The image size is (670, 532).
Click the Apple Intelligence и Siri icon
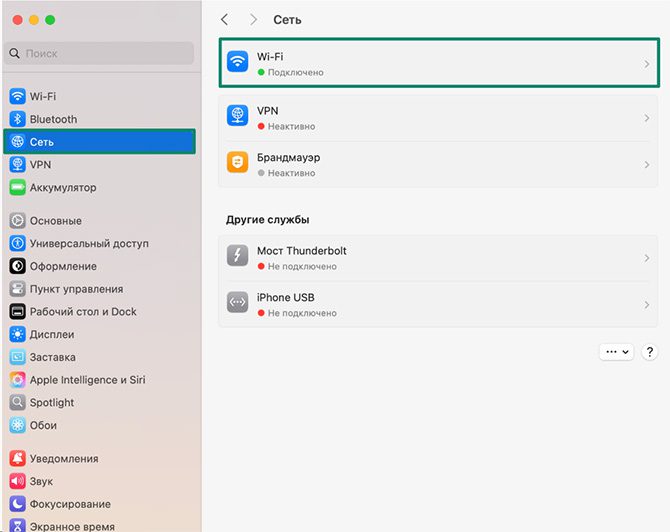tap(18, 379)
